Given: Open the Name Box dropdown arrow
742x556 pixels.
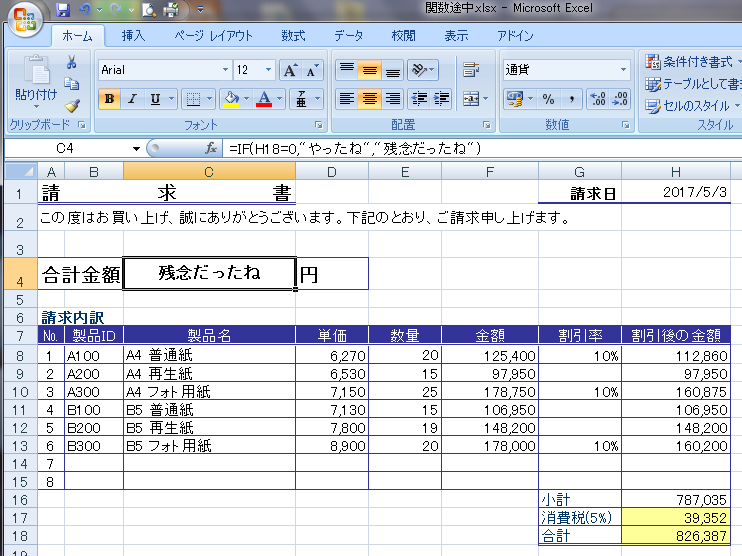Looking at the screenshot, I should (x=136, y=148).
